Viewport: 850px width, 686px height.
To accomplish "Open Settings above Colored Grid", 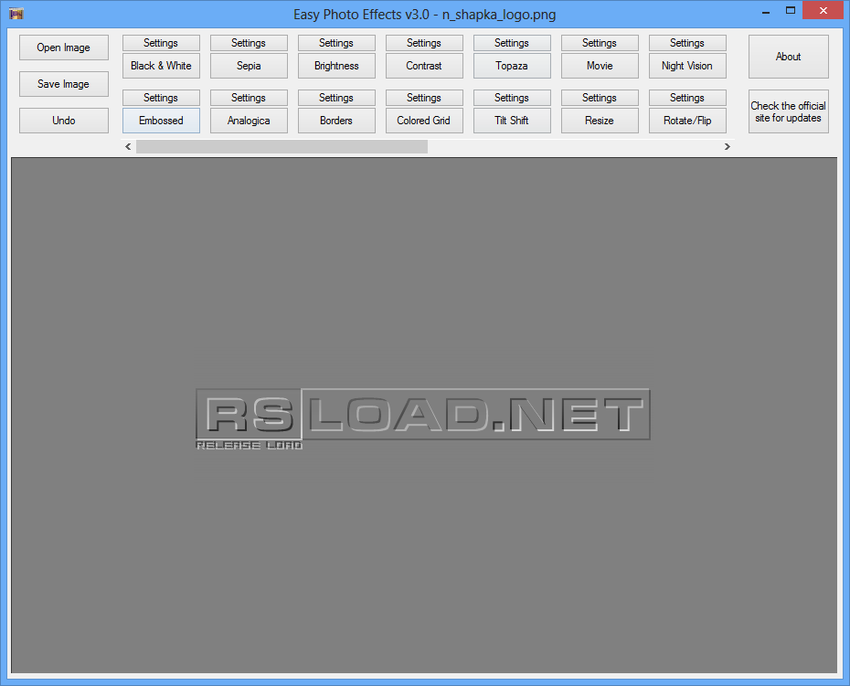I will pyautogui.click(x=424, y=98).
